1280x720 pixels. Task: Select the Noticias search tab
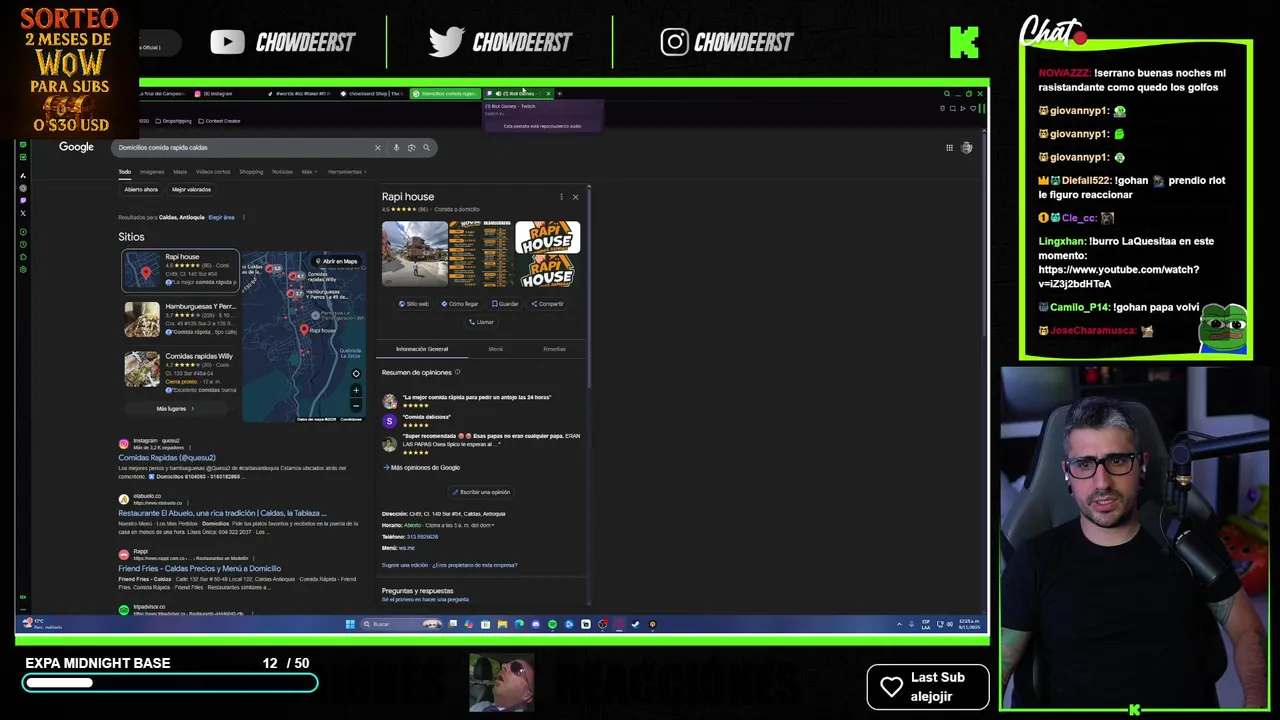click(x=283, y=172)
